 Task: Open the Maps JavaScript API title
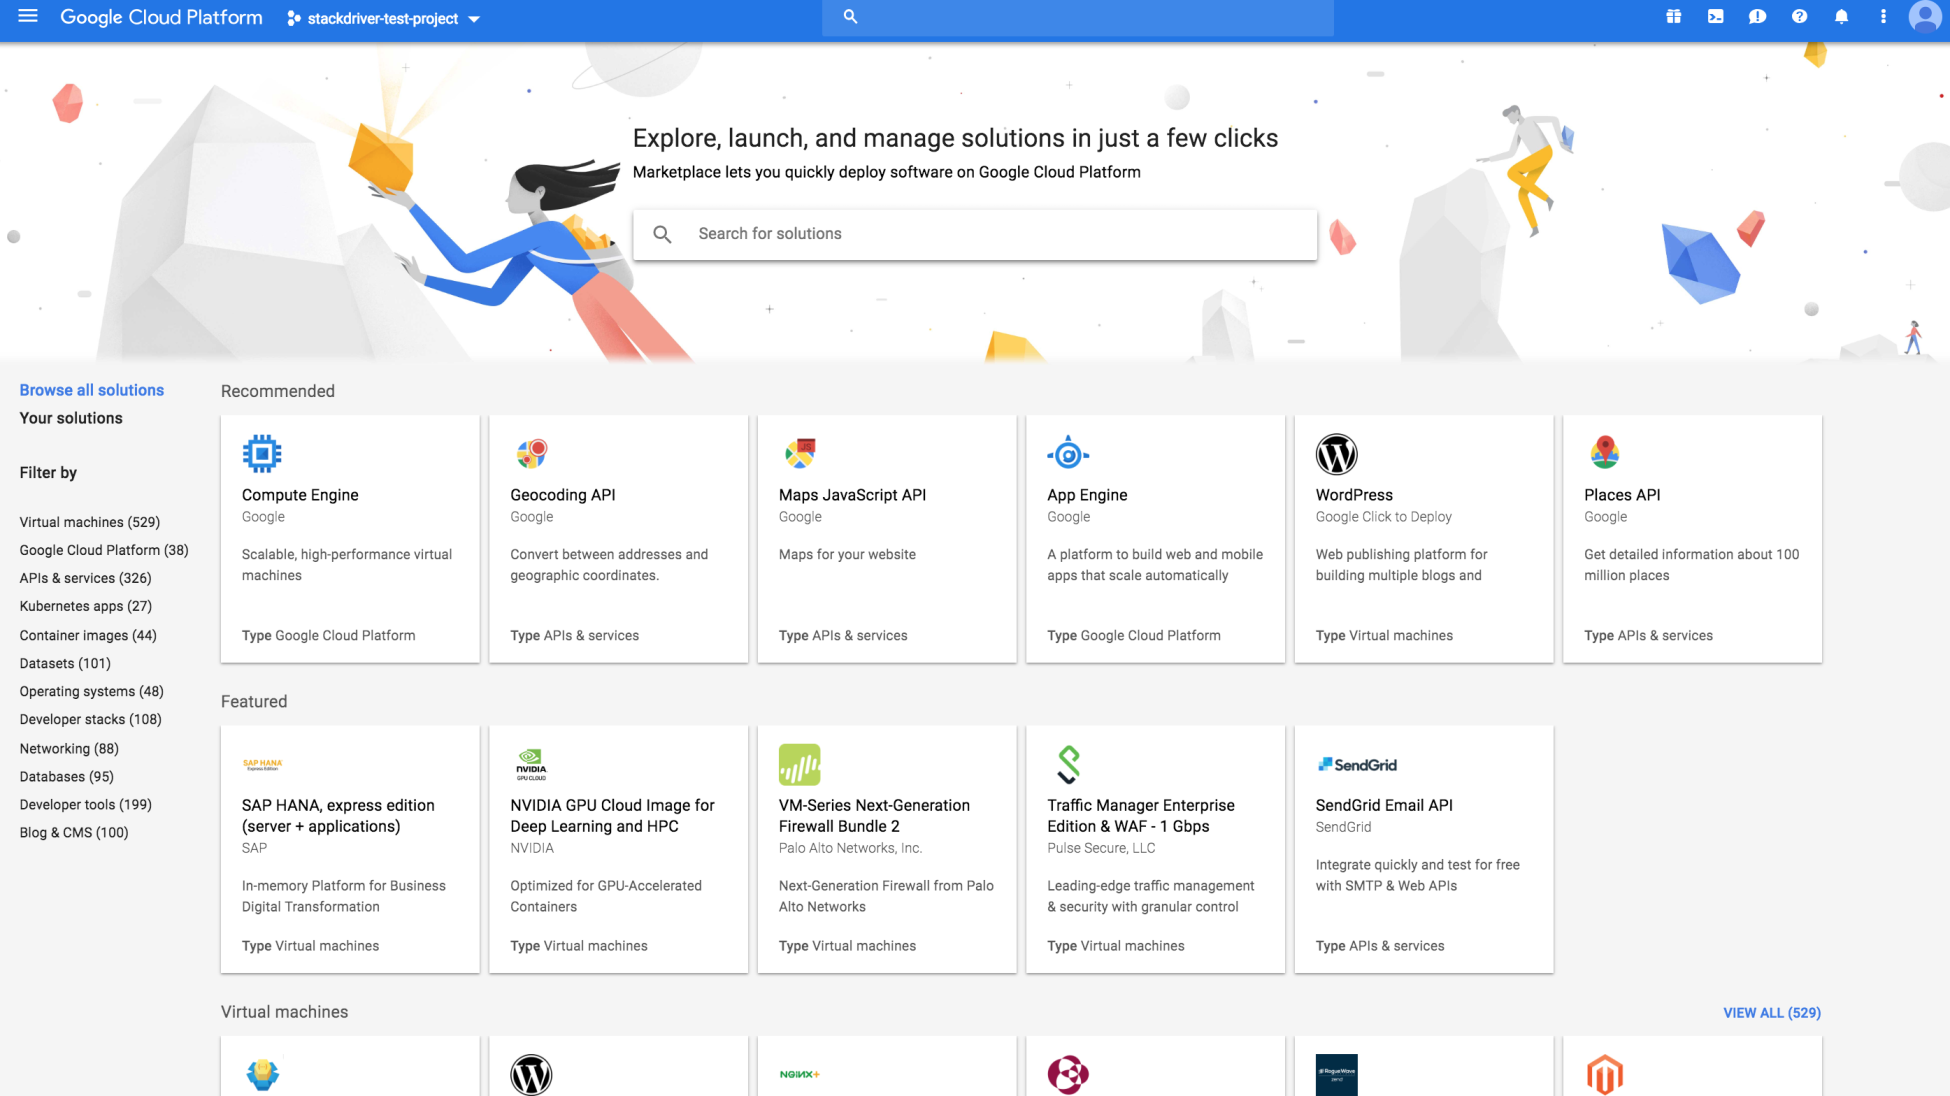click(853, 495)
